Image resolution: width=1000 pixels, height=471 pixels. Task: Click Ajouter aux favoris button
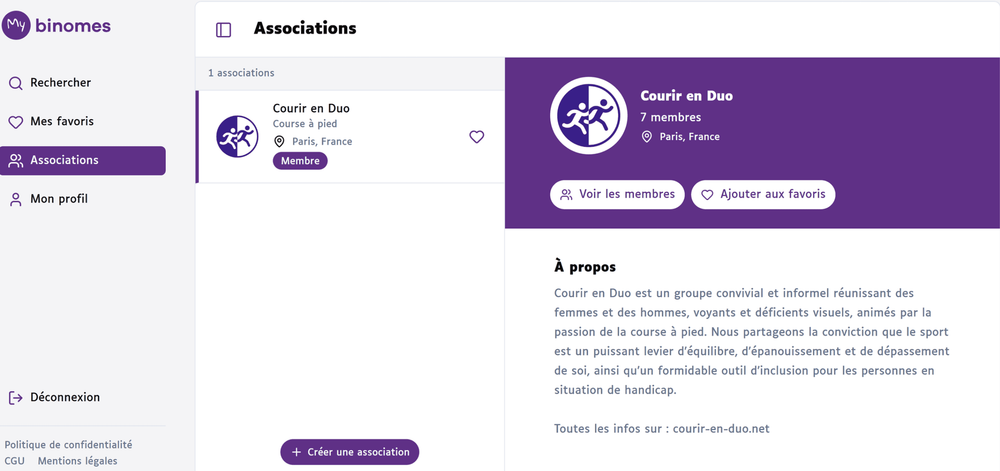tap(762, 194)
